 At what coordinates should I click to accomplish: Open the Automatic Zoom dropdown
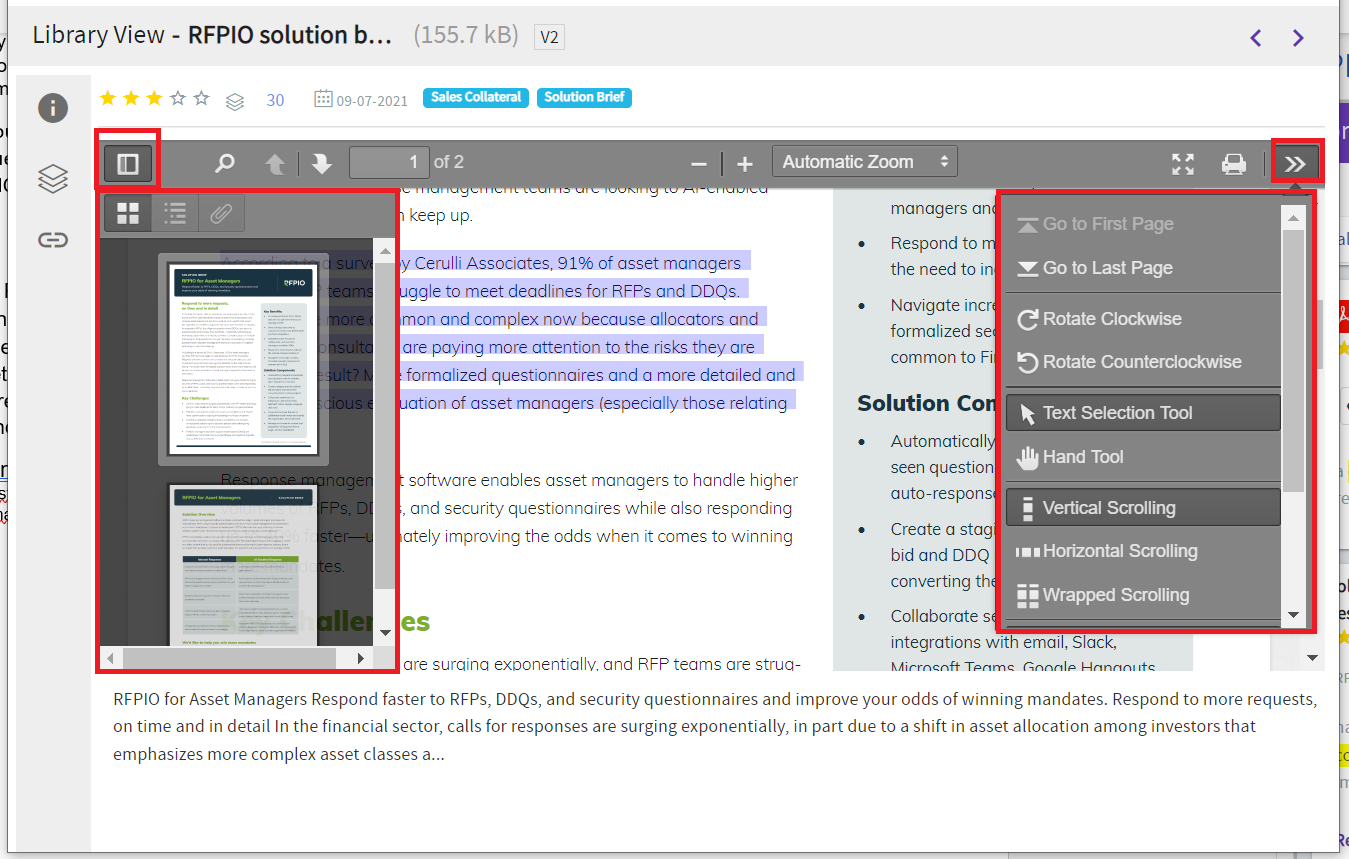point(865,162)
